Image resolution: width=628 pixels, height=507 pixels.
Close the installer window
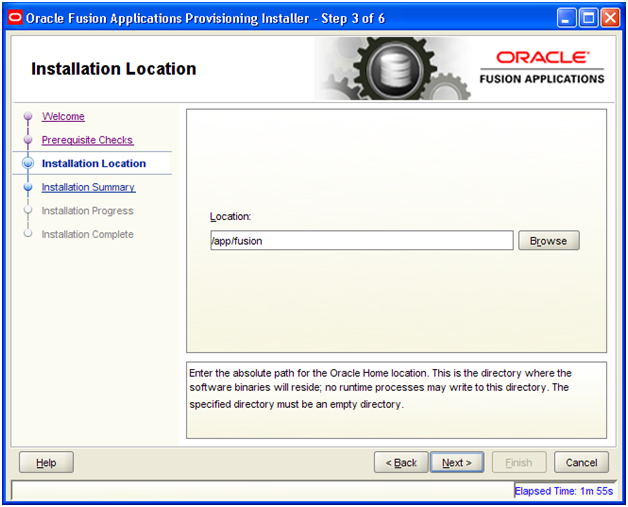coord(610,18)
